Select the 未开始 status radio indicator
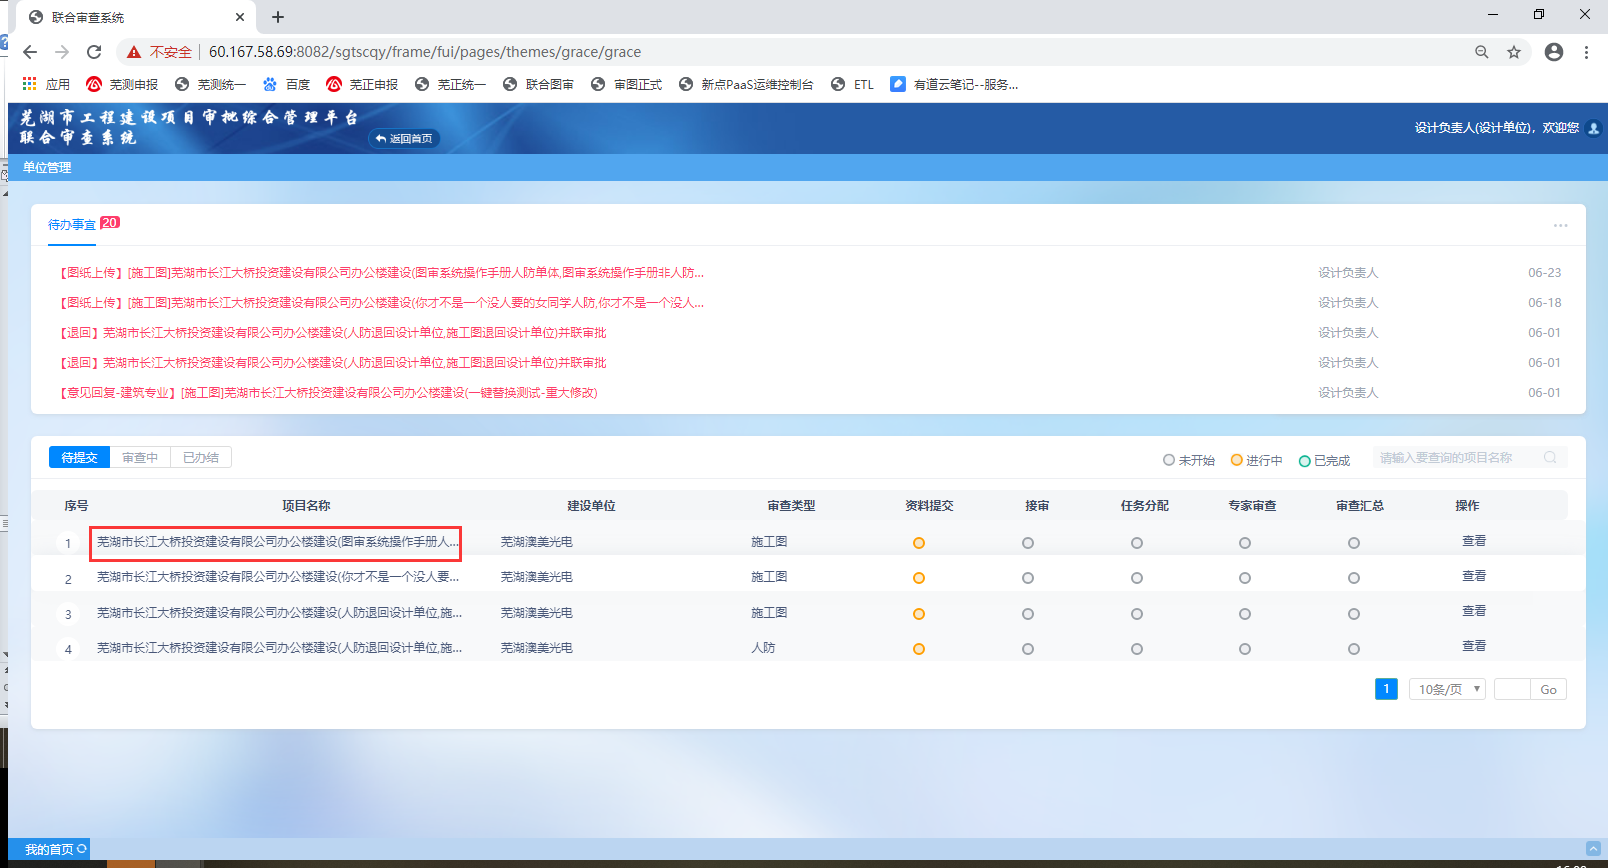Screen dimensions: 1608x868 tap(1168, 460)
